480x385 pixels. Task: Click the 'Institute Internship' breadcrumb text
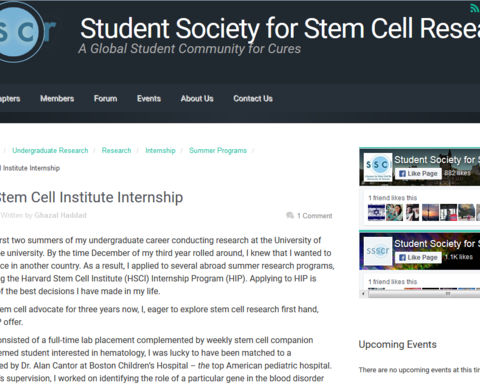(x=30, y=168)
